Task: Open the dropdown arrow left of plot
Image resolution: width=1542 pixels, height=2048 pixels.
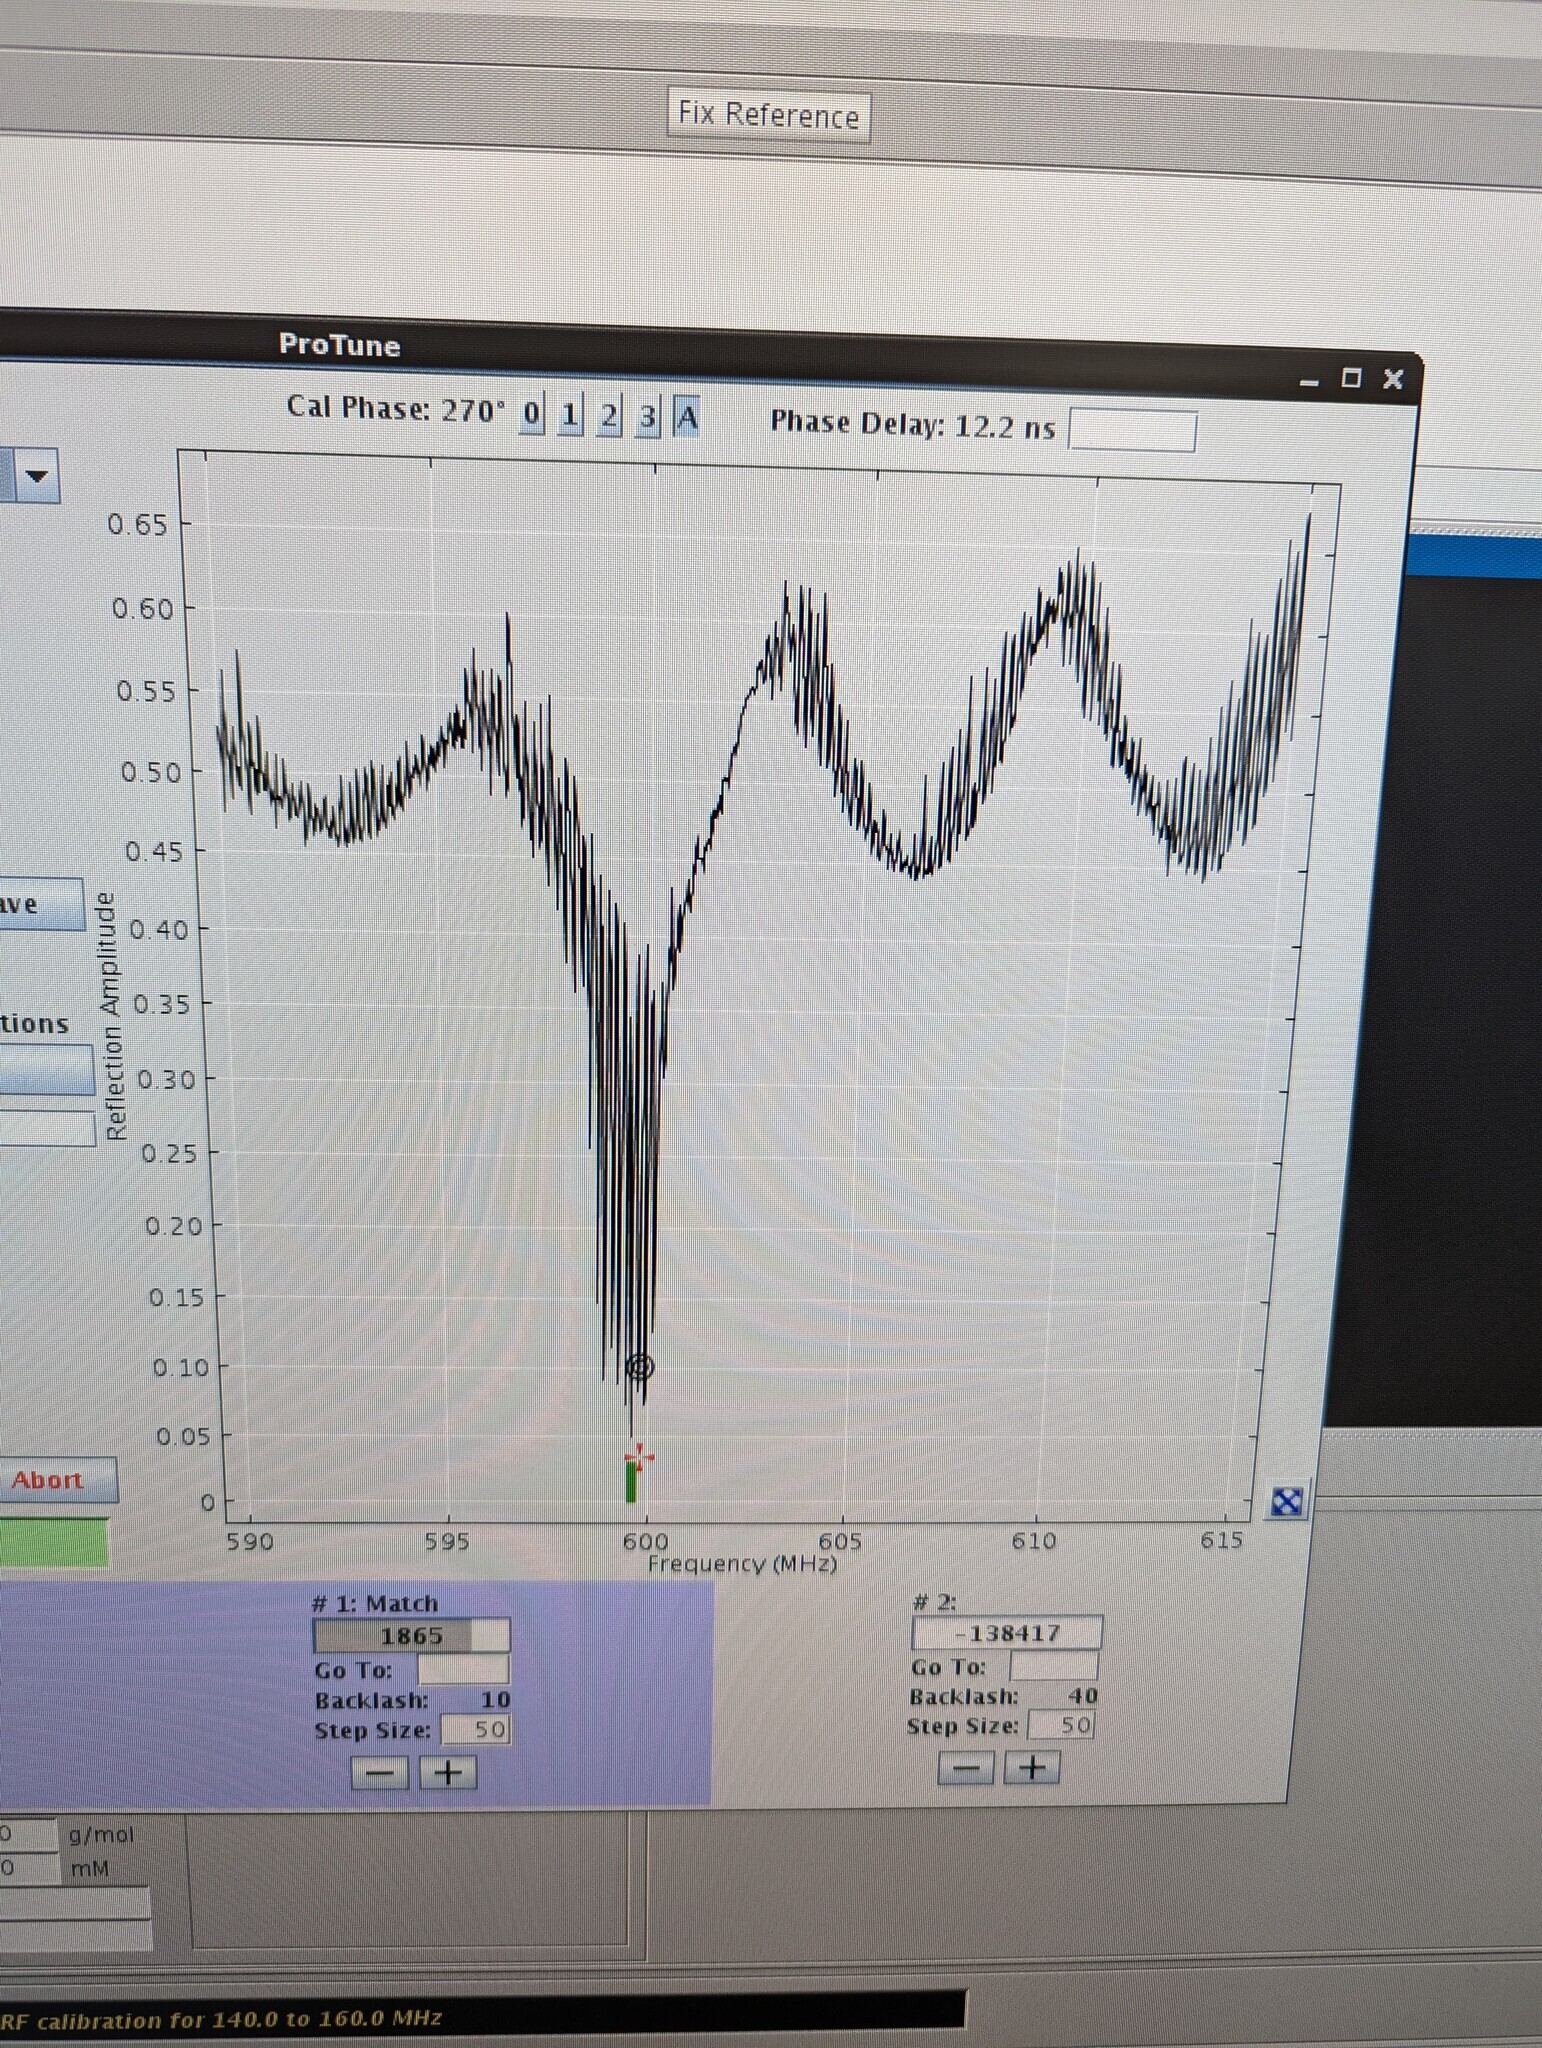Action: click(37, 476)
